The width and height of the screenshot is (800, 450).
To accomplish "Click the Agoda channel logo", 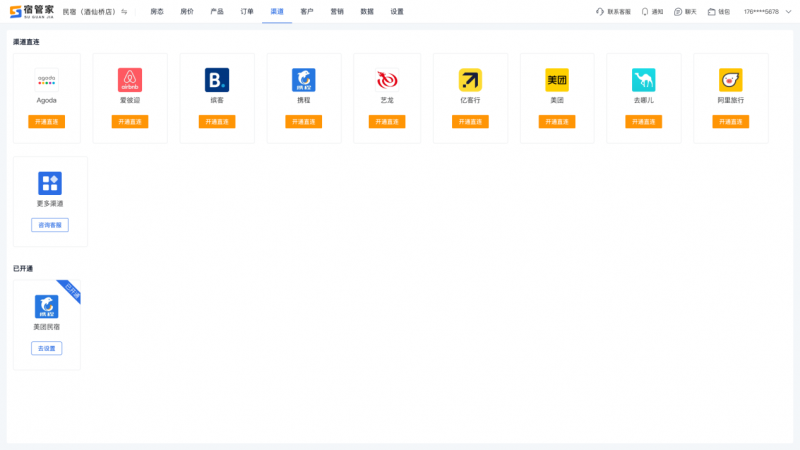I will (46, 80).
